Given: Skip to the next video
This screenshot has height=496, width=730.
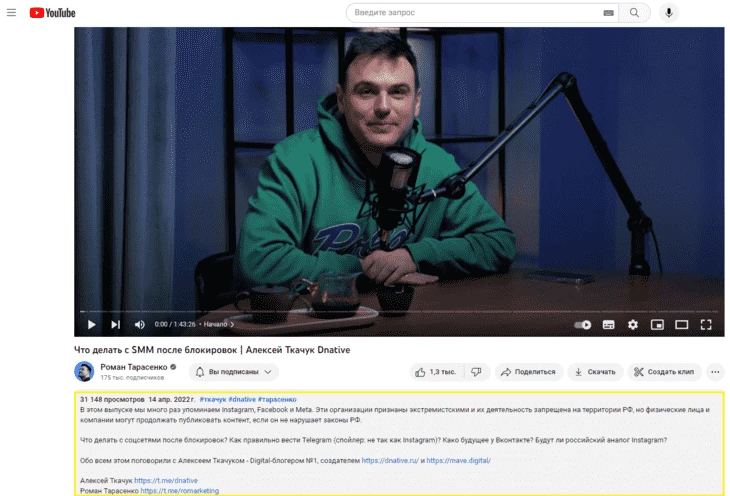Looking at the screenshot, I should coord(115,325).
